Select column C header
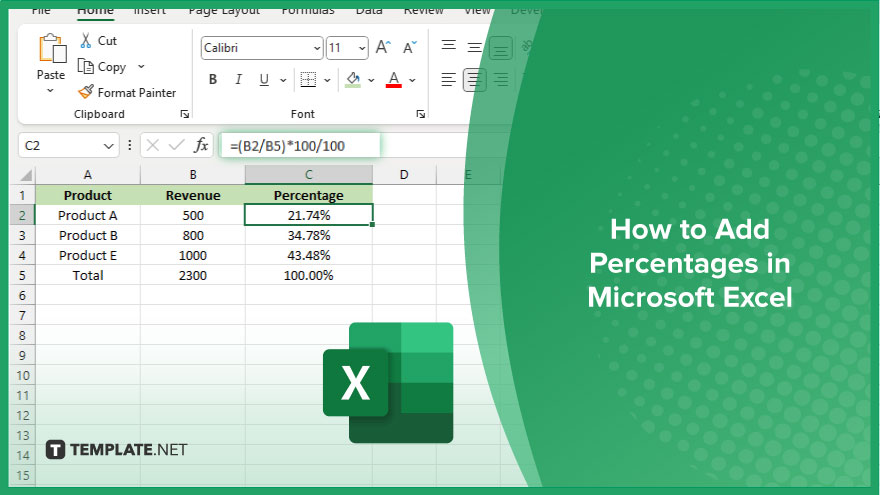 (309, 175)
